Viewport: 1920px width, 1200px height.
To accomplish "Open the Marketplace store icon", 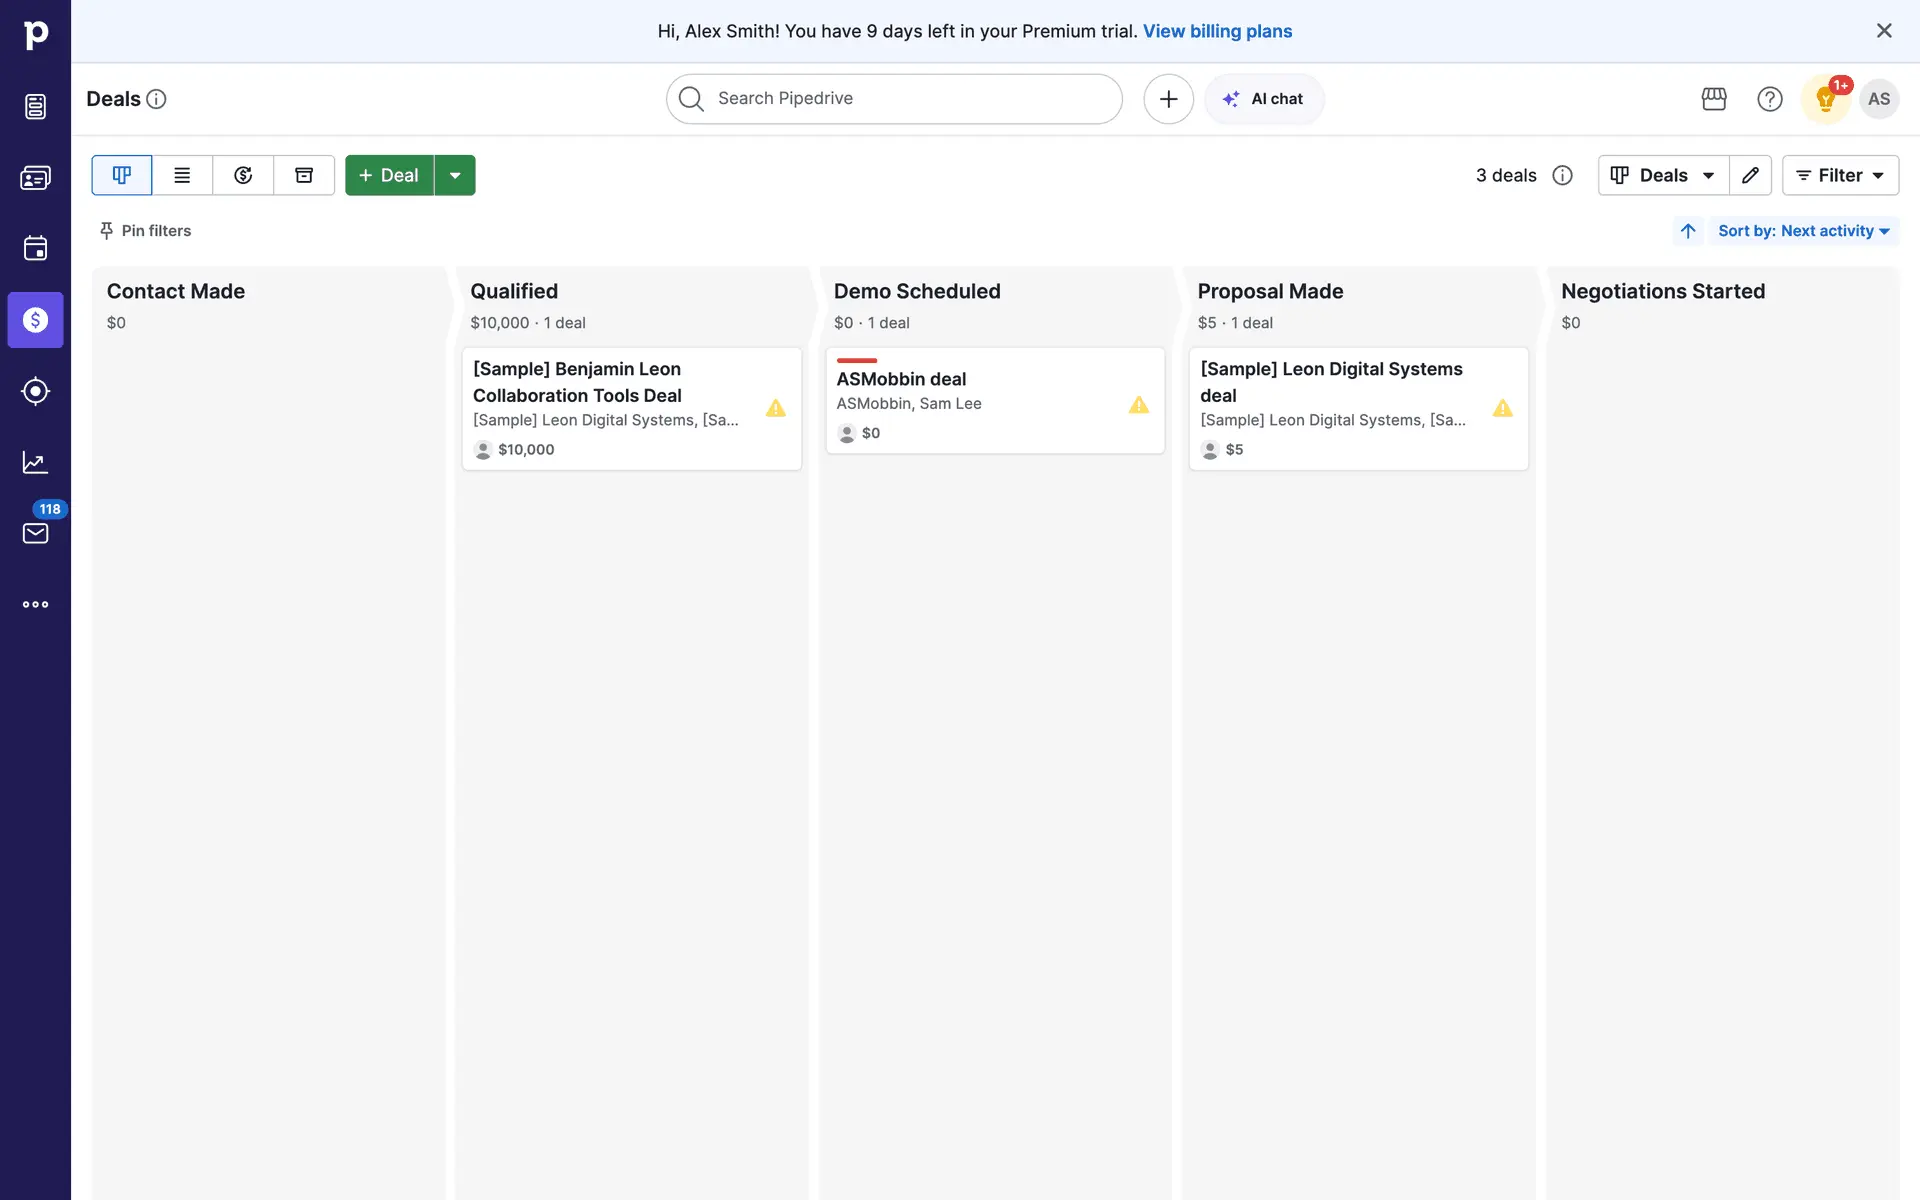I will (x=1714, y=99).
